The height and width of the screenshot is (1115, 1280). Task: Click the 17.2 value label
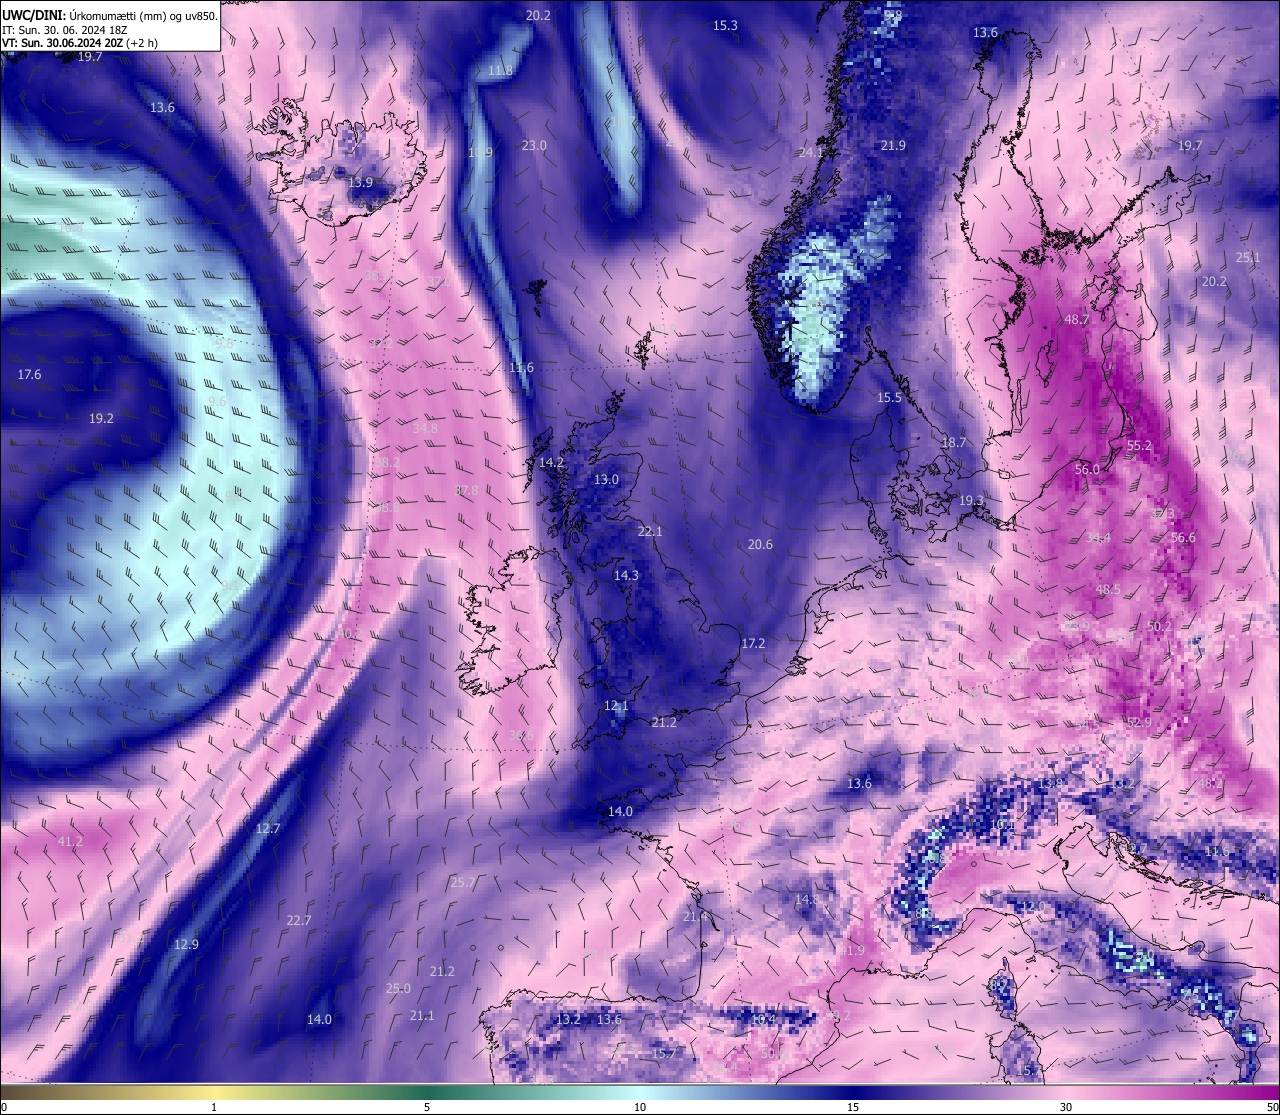tap(753, 643)
